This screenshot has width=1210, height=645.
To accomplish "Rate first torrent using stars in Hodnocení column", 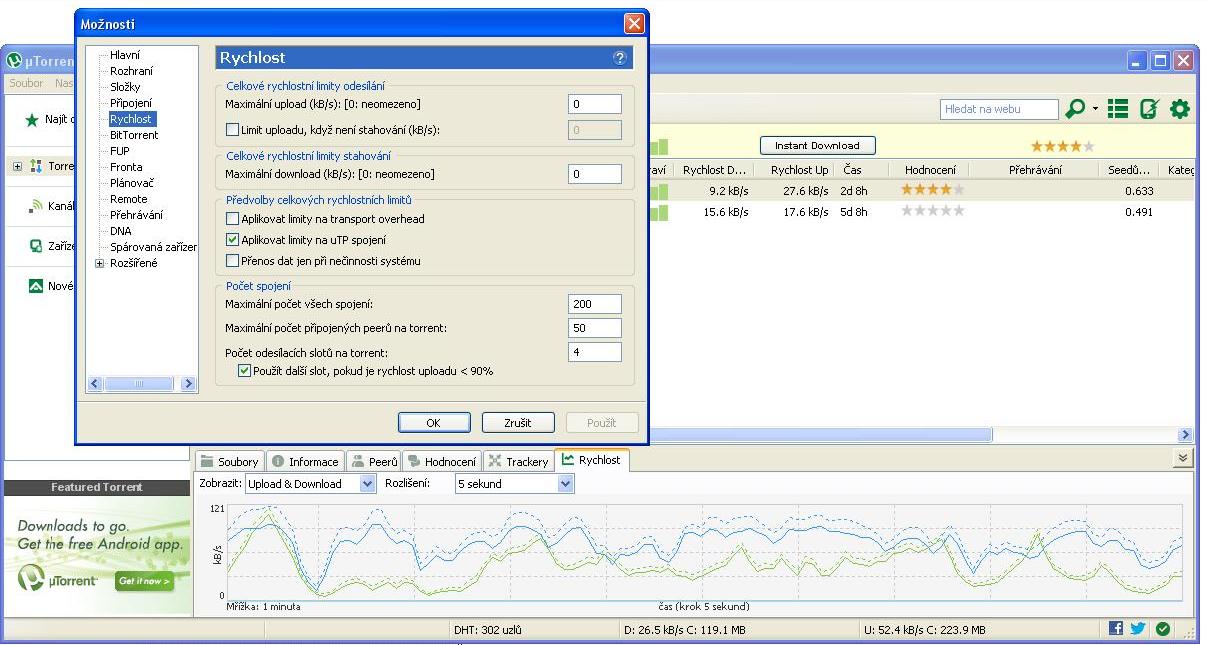I will 933,189.
